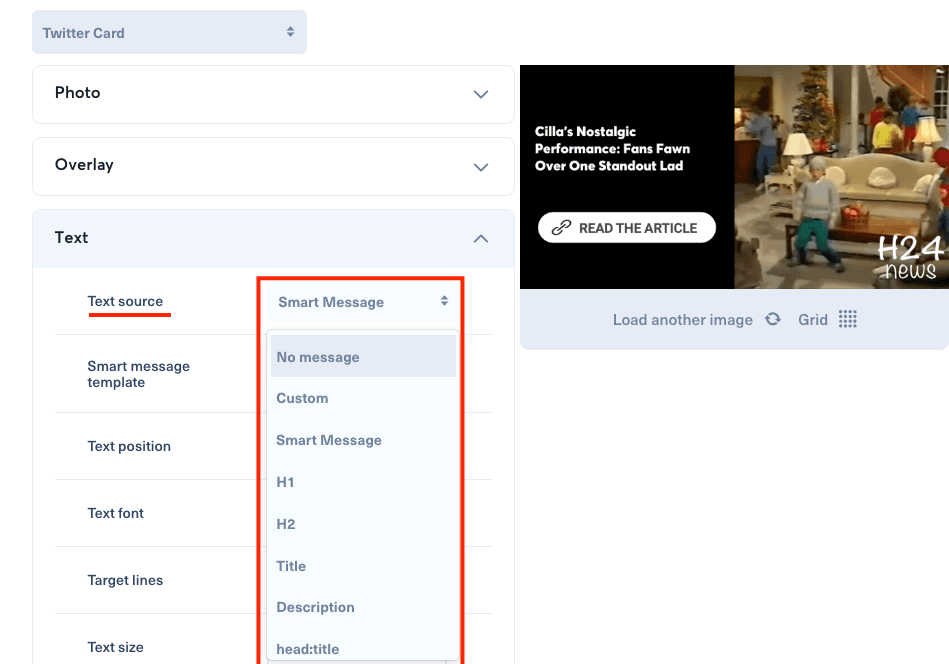Click the refresh image icon
The image size is (949, 664).
(773, 319)
